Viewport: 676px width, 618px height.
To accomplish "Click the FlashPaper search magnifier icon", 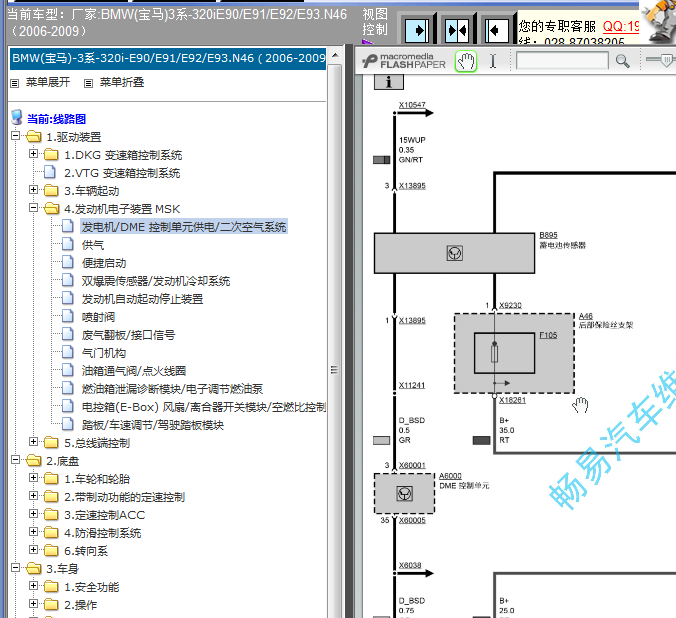I will click(x=622, y=61).
